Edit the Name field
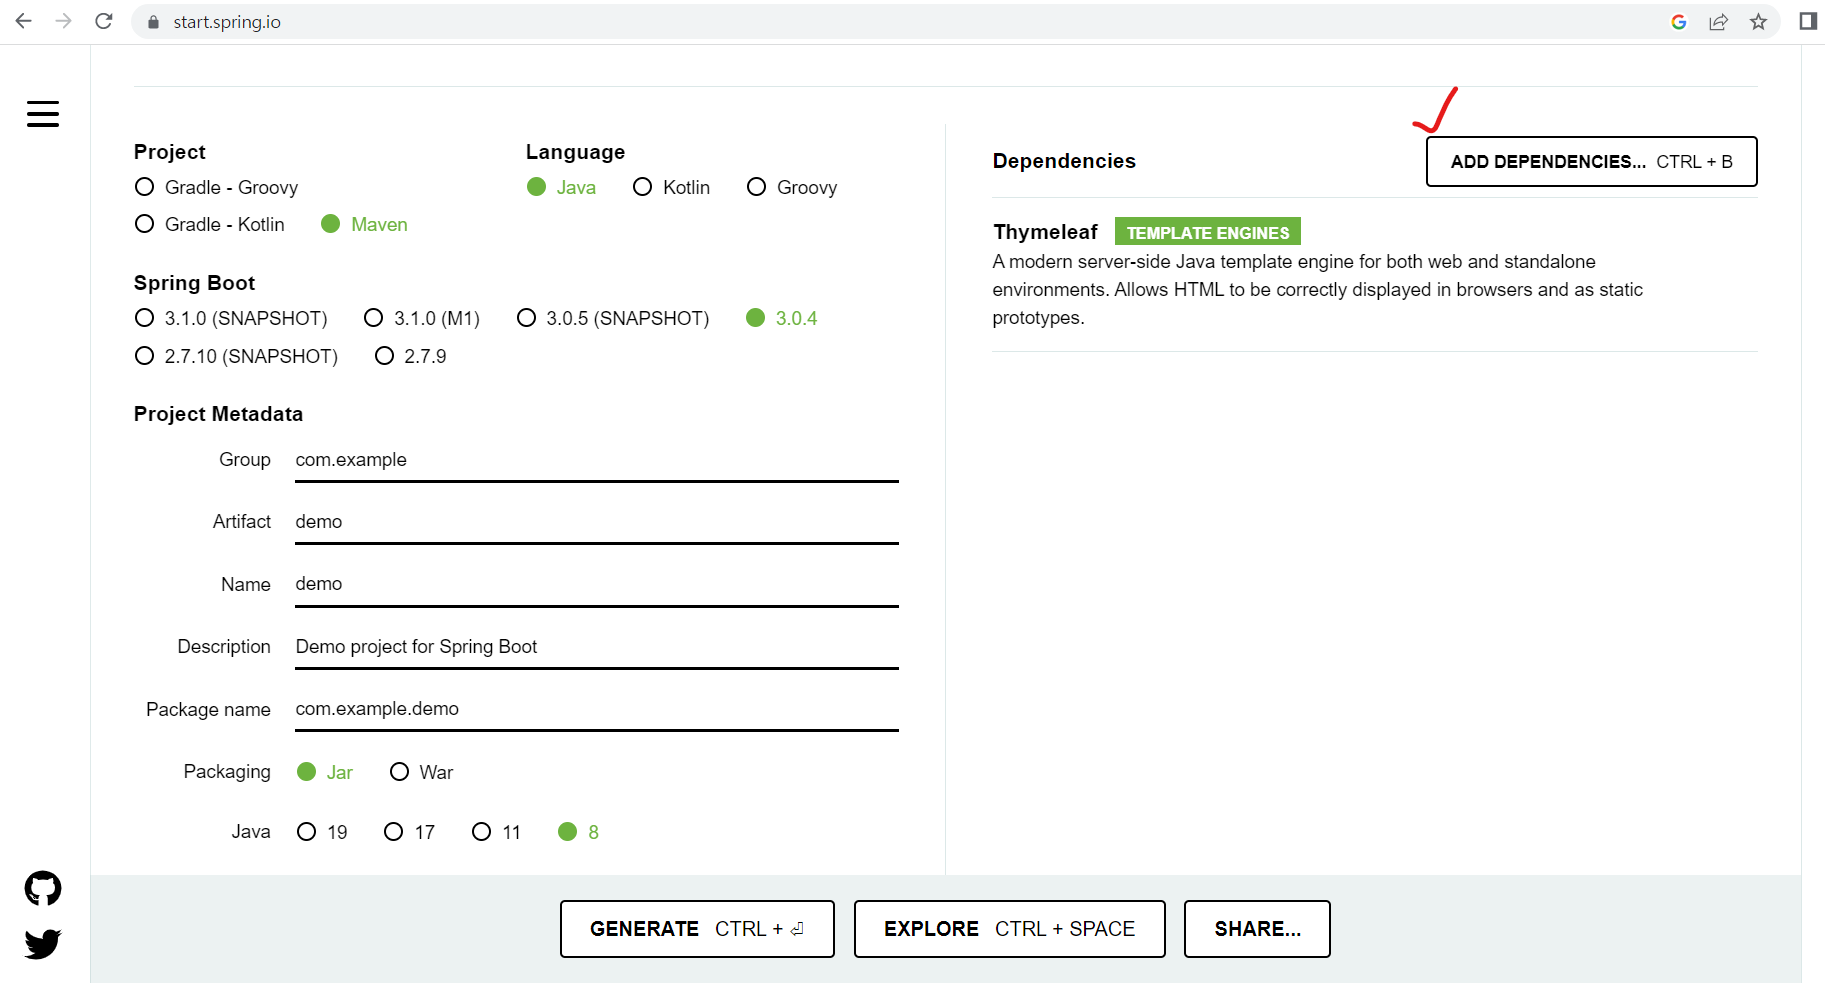This screenshot has width=1825, height=983. click(597, 584)
